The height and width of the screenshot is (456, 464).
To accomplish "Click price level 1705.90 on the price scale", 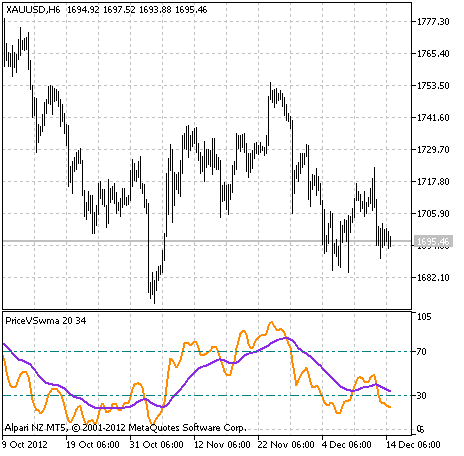I will [433, 214].
